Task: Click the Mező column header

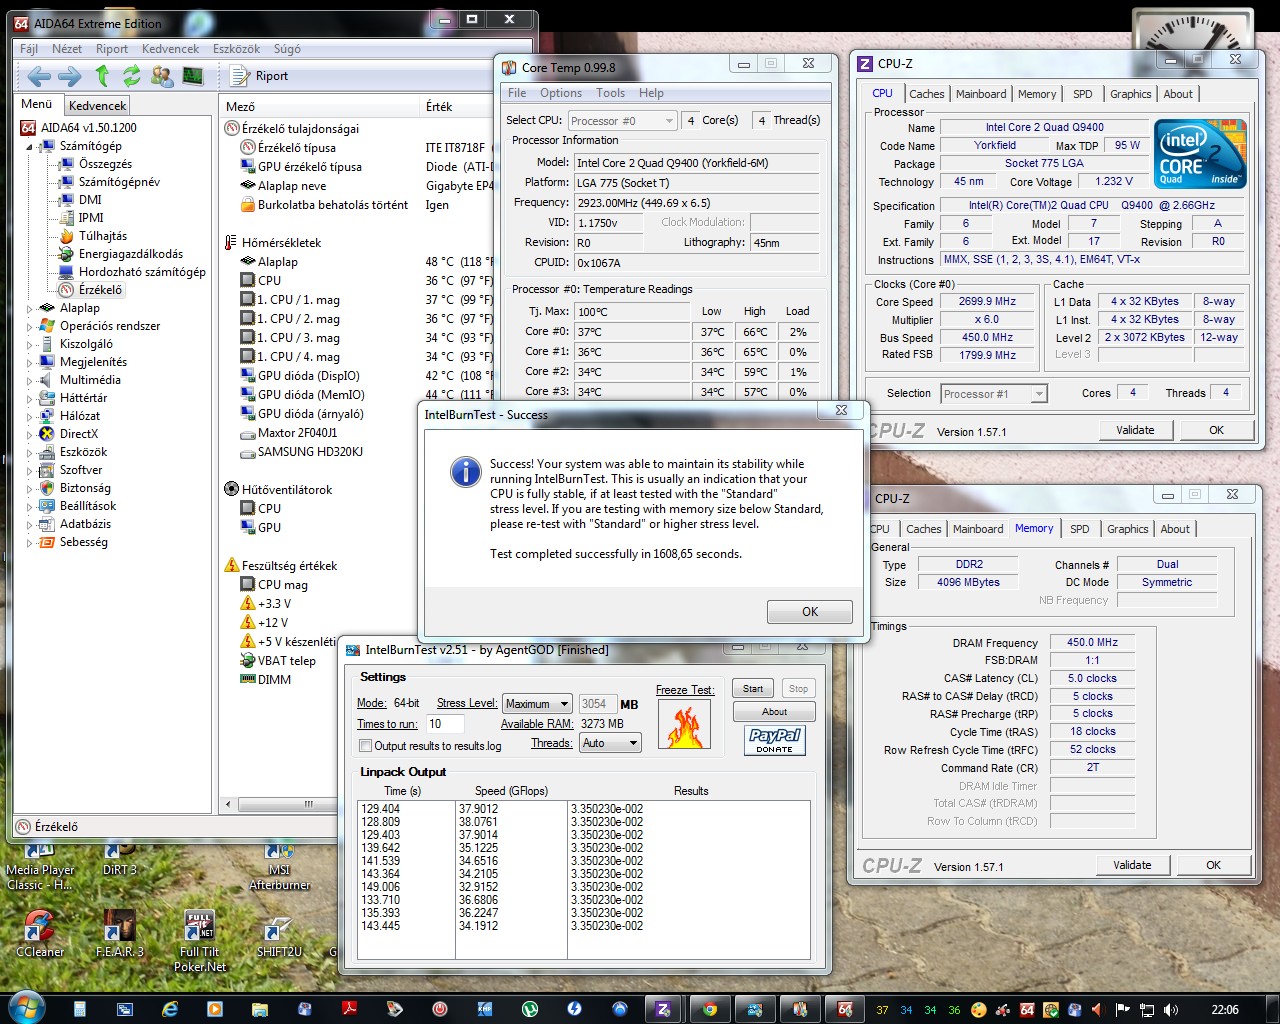Action: [x=320, y=106]
